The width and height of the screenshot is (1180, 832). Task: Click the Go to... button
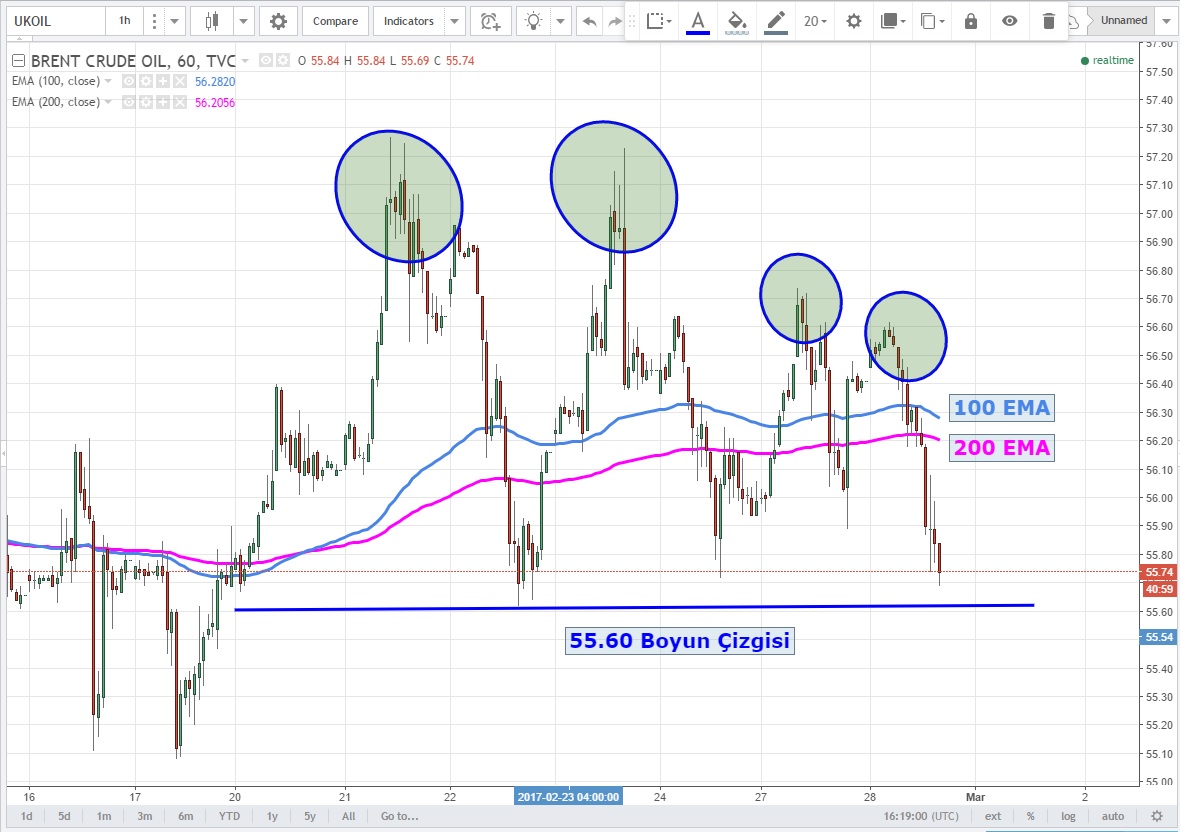click(399, 816)
